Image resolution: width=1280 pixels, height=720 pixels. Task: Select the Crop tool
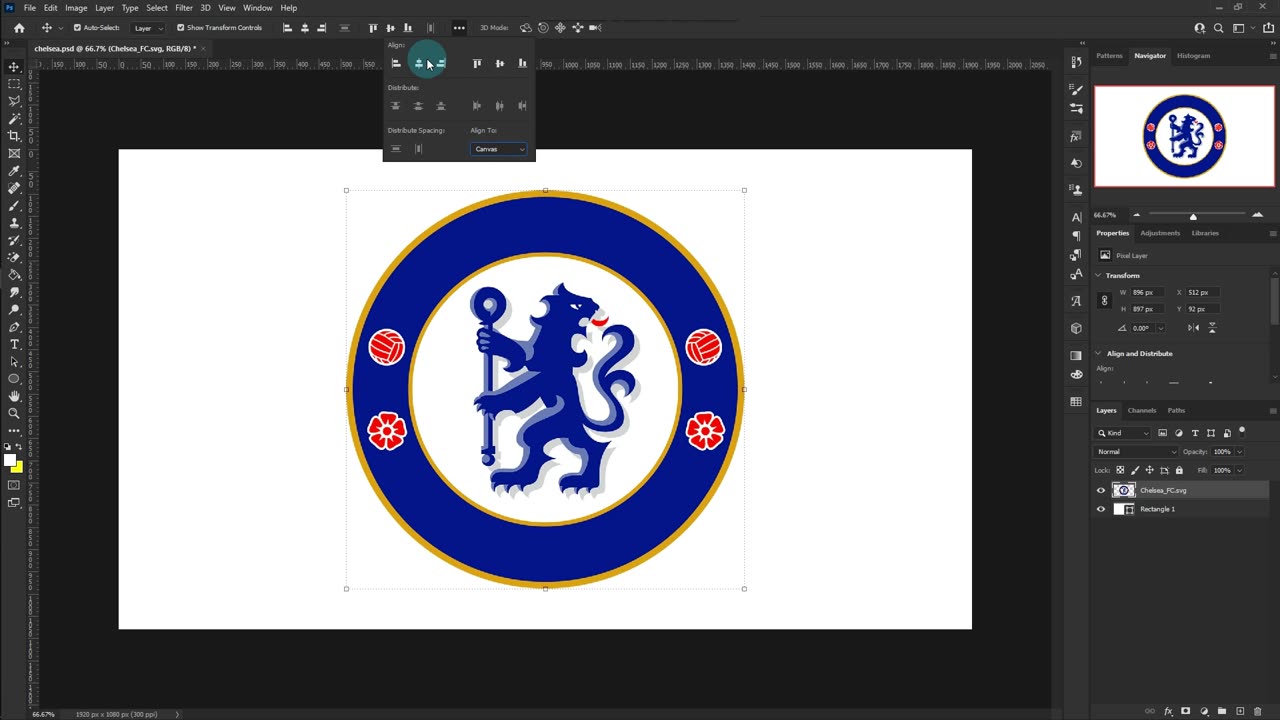pos(14,136)
